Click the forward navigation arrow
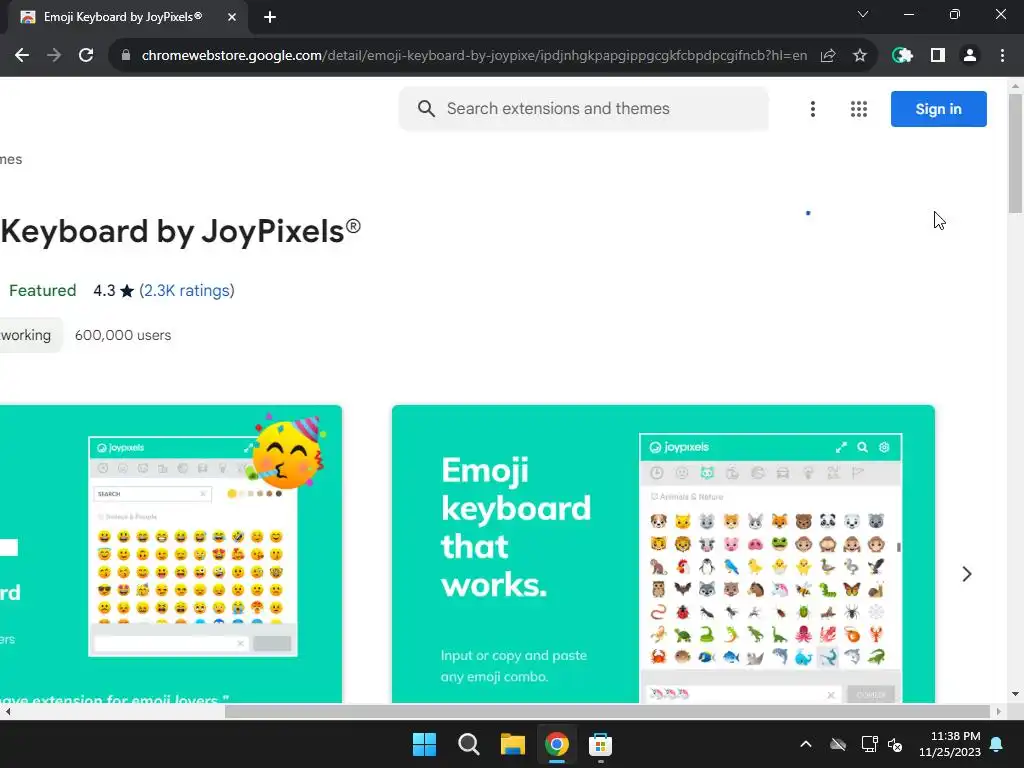The height and width of the screenshot is (768, 1024). [54, 56]
